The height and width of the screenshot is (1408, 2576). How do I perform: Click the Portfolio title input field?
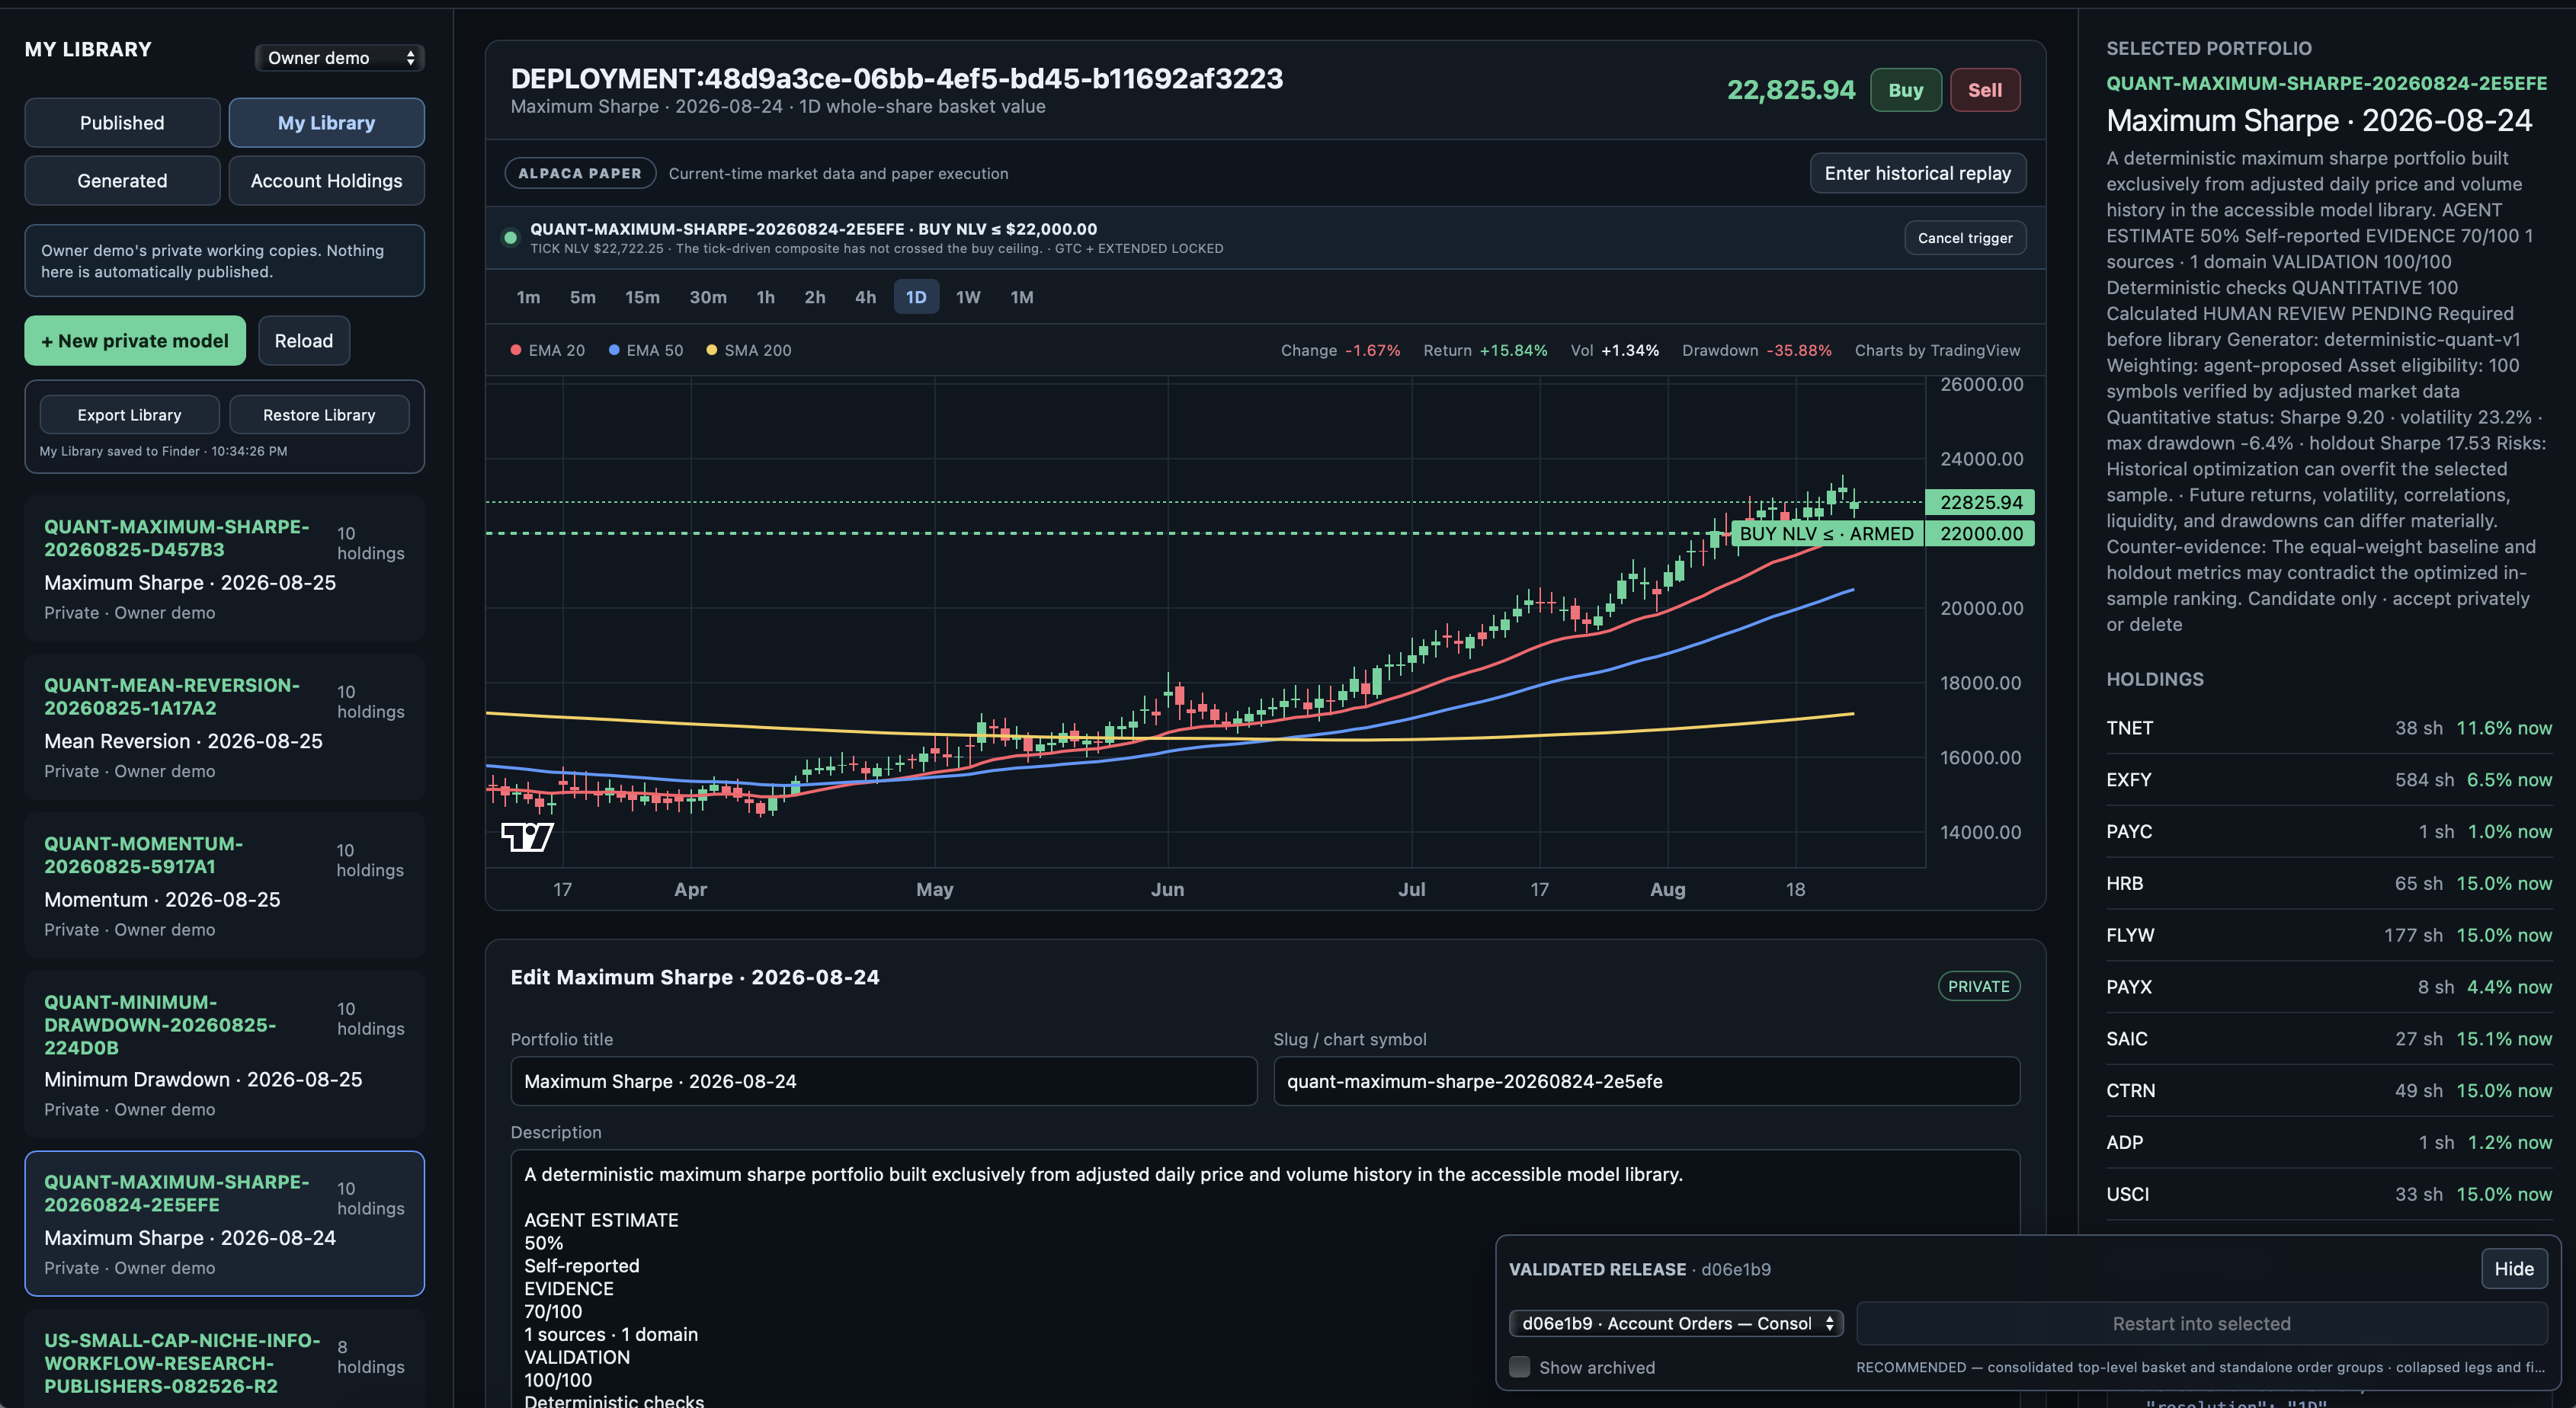tap(884, 1081)
